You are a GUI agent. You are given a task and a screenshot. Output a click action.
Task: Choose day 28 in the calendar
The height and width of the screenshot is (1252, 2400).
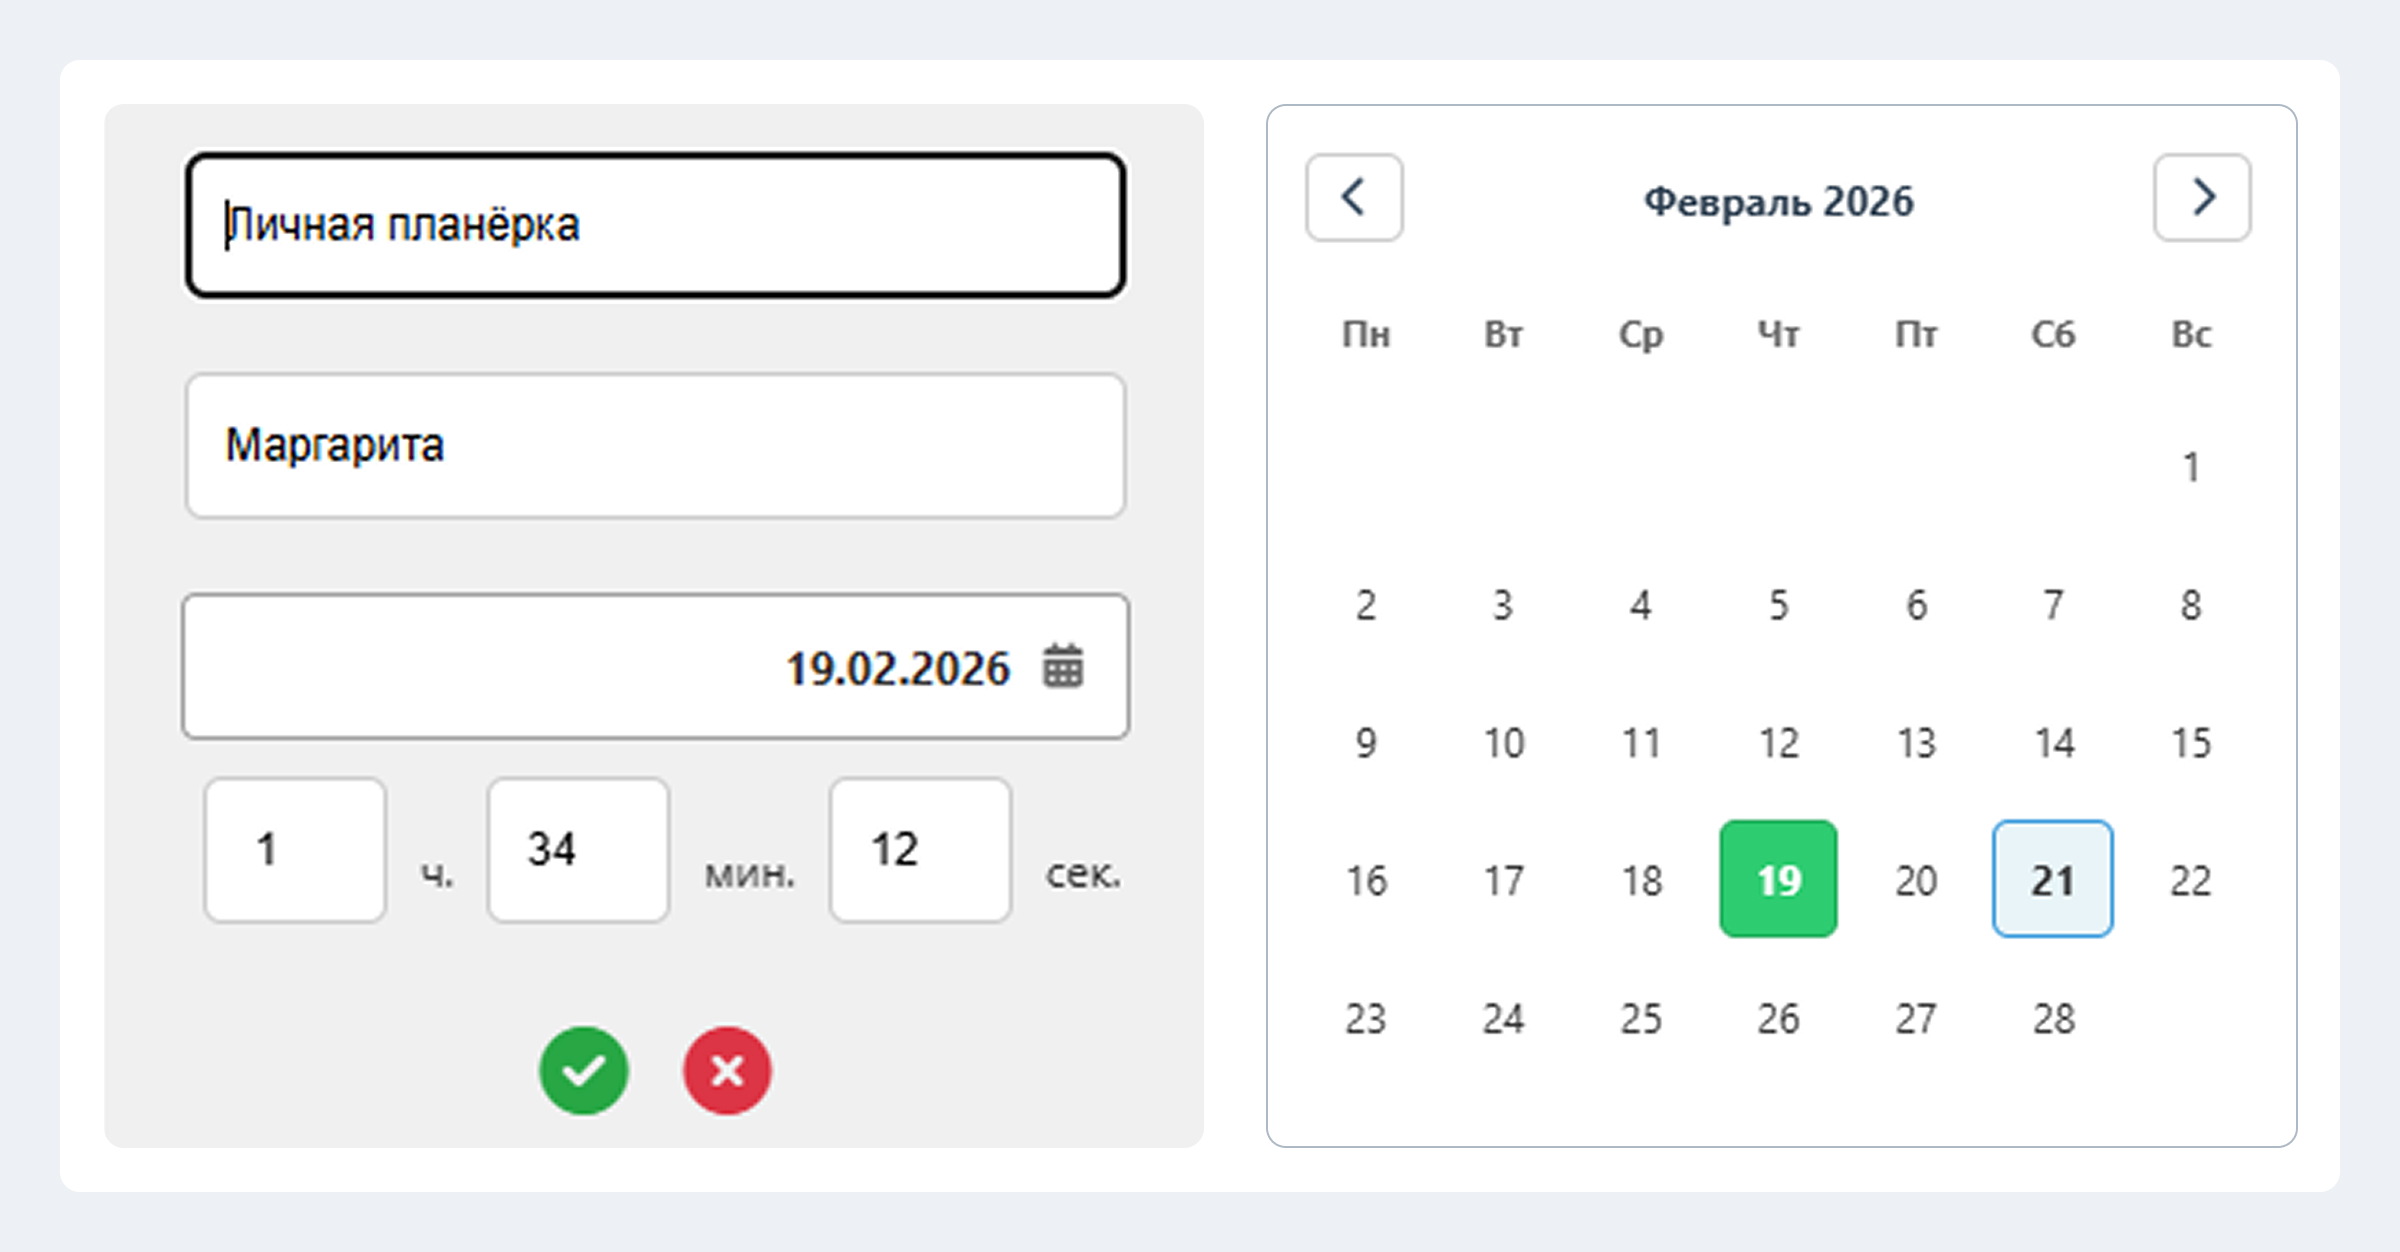coord(2053,1019)
